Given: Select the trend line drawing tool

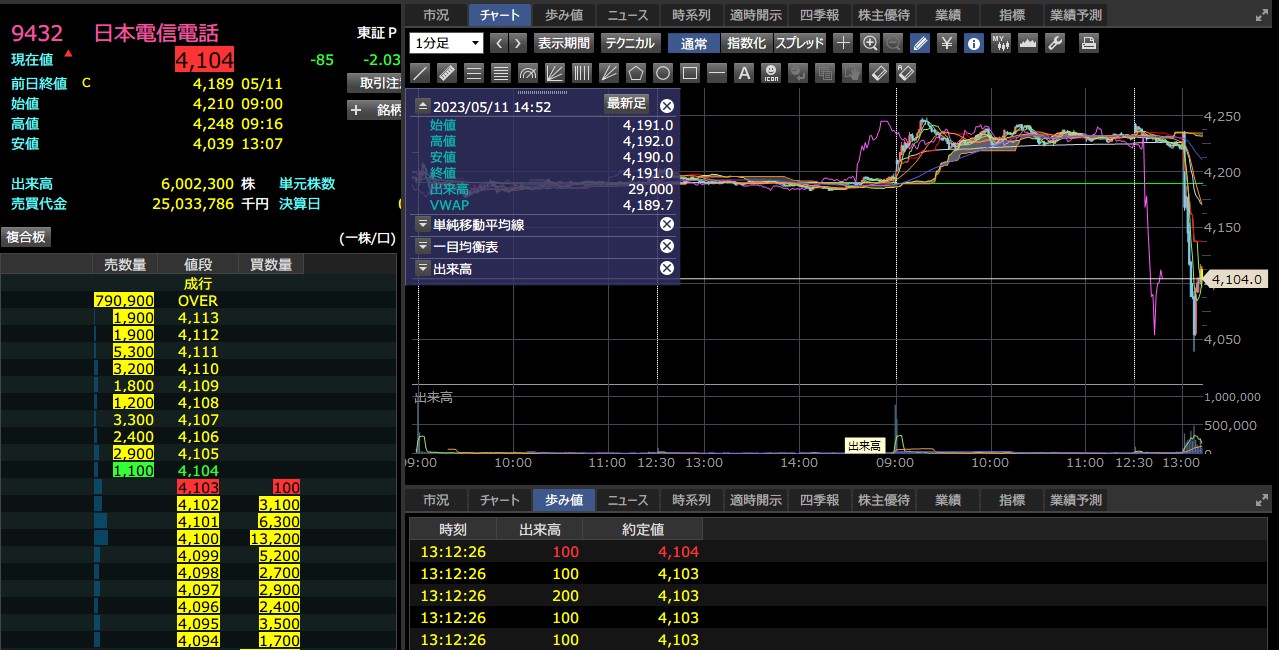Looking at the screenshot, I should (420, 73).
